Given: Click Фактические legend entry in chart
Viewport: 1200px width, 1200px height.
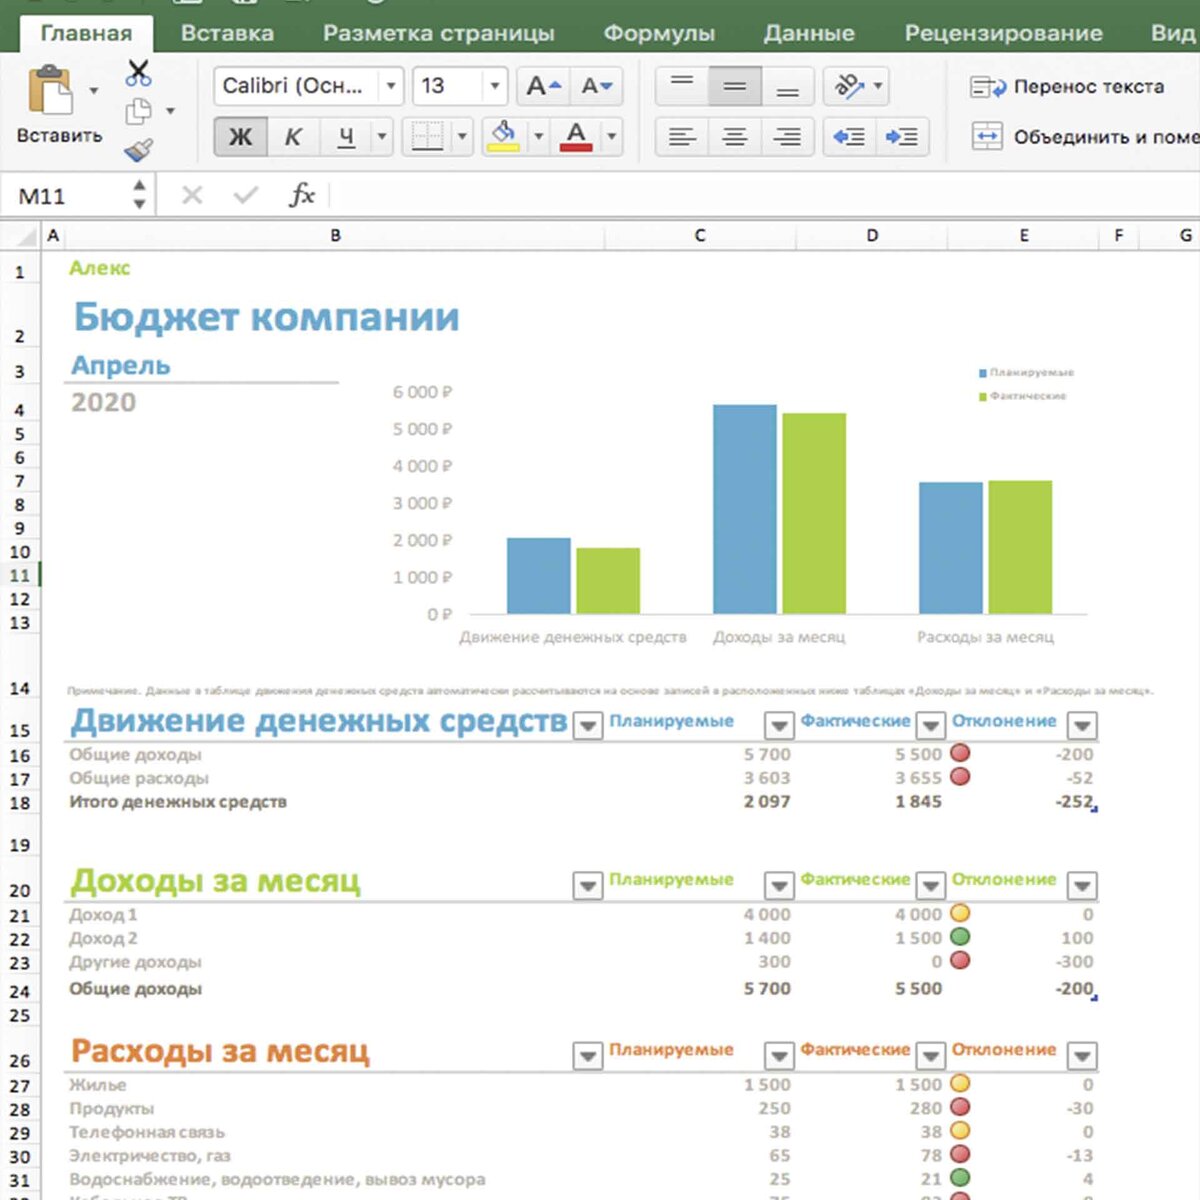Looking at the screenshot, I should [x=1023, y=396].
